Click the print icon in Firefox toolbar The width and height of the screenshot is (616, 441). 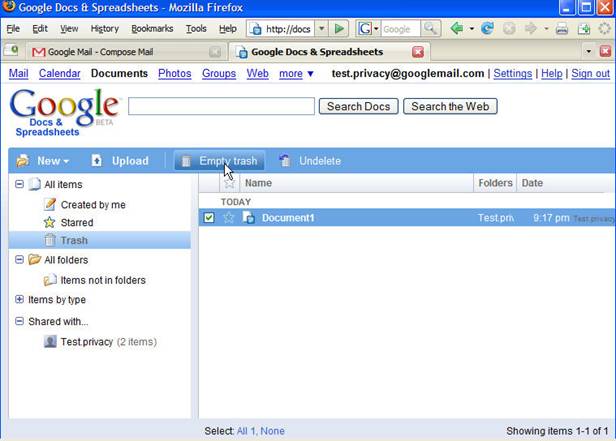click(562, 29)
